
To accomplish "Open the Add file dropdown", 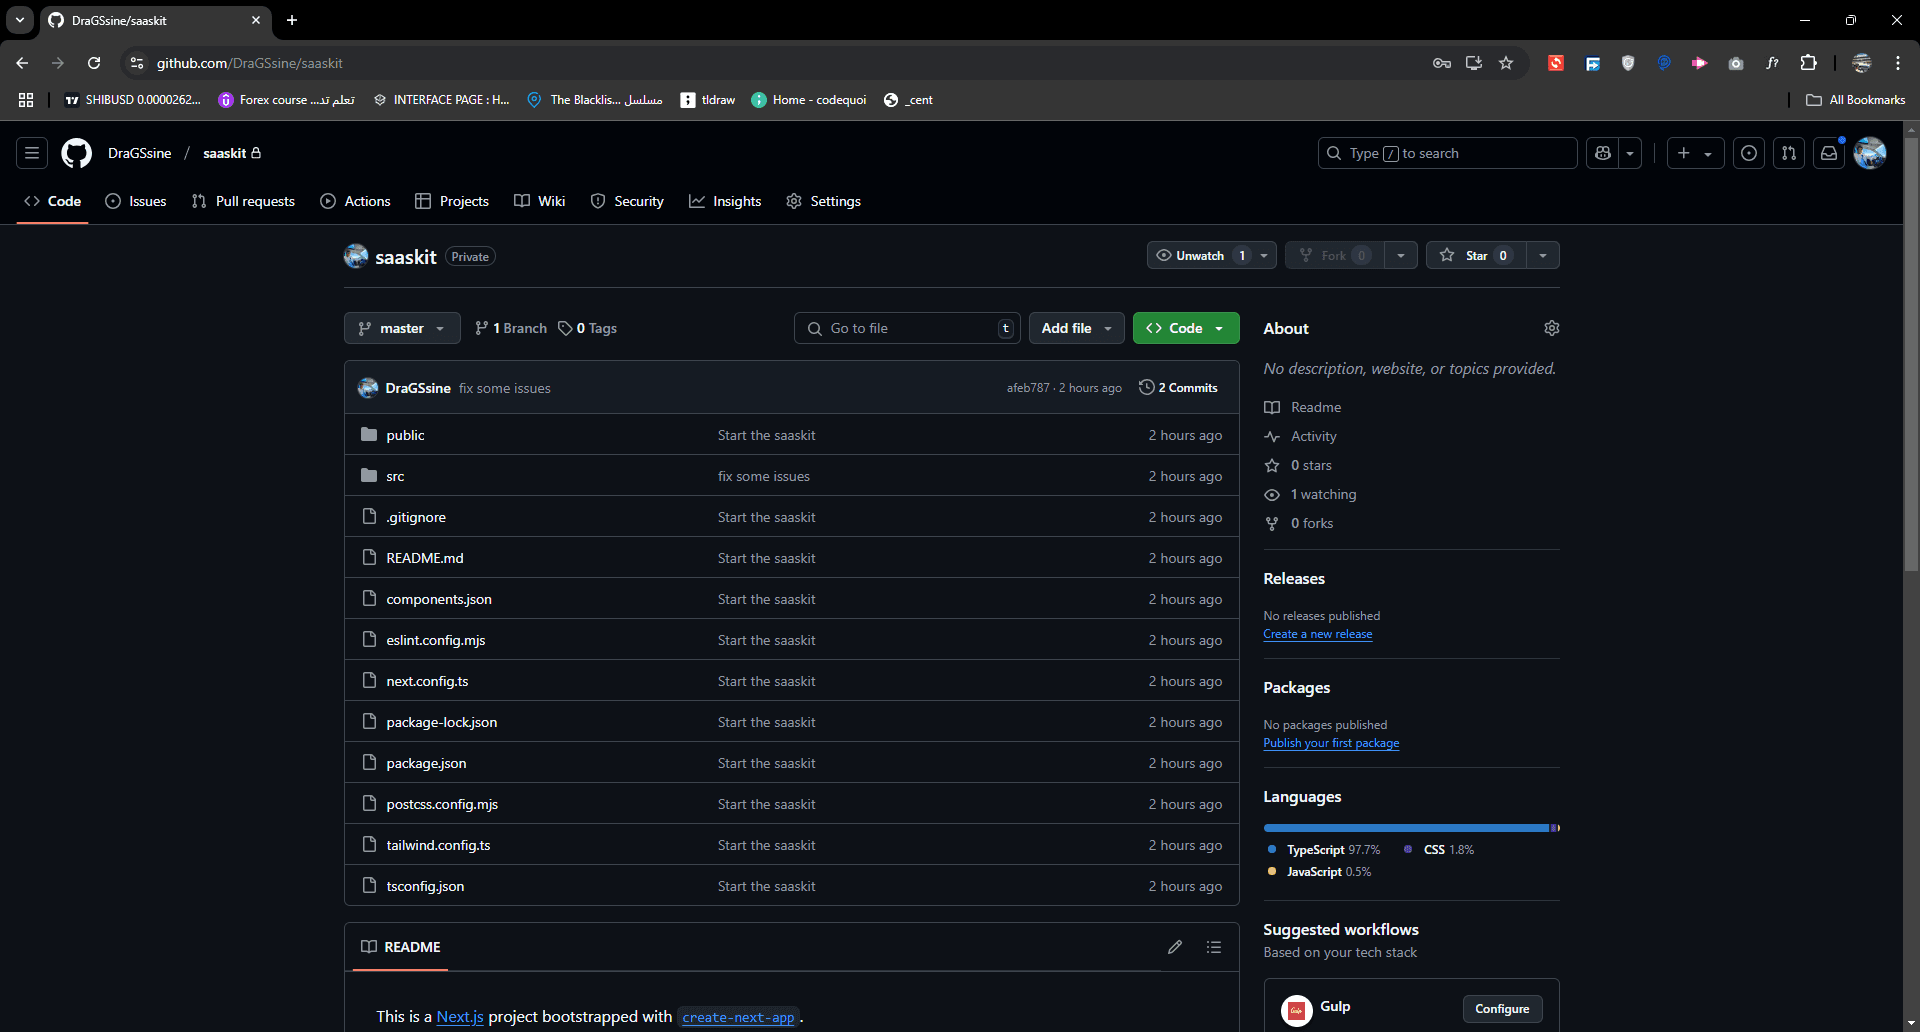I will coord(1077,328).
